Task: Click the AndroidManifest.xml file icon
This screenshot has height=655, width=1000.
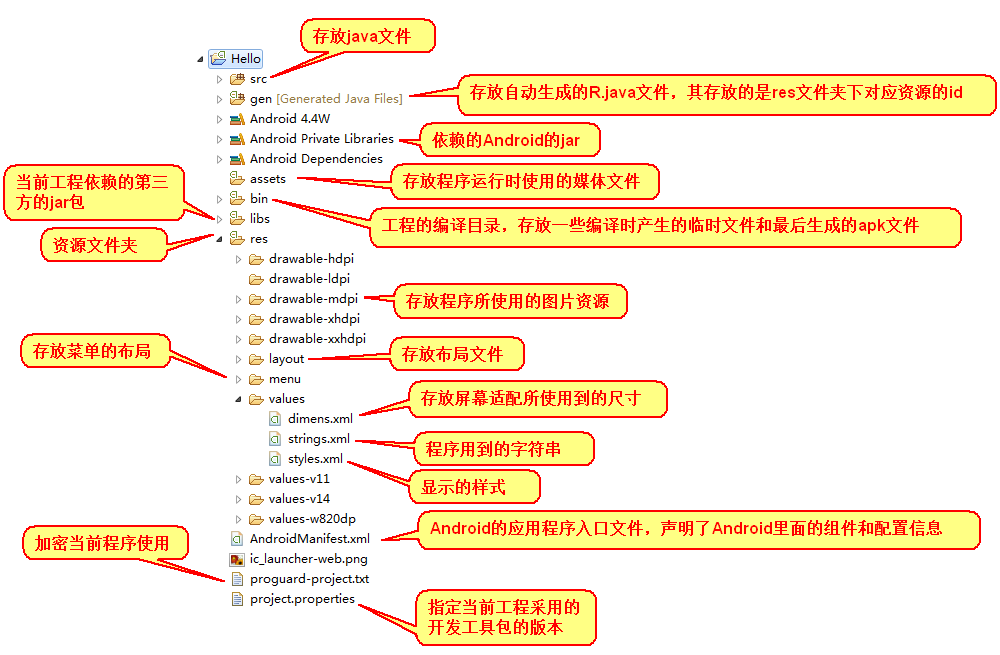Action: [237, 539]
